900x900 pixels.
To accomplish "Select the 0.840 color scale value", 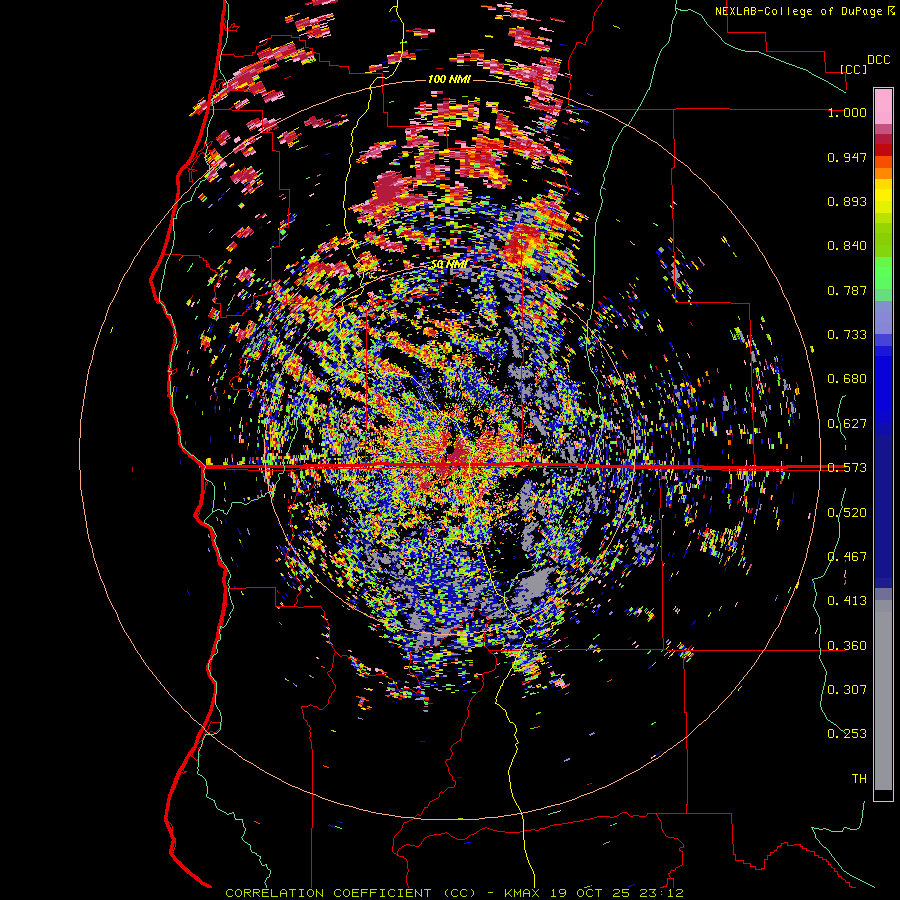I will (847, 246).
